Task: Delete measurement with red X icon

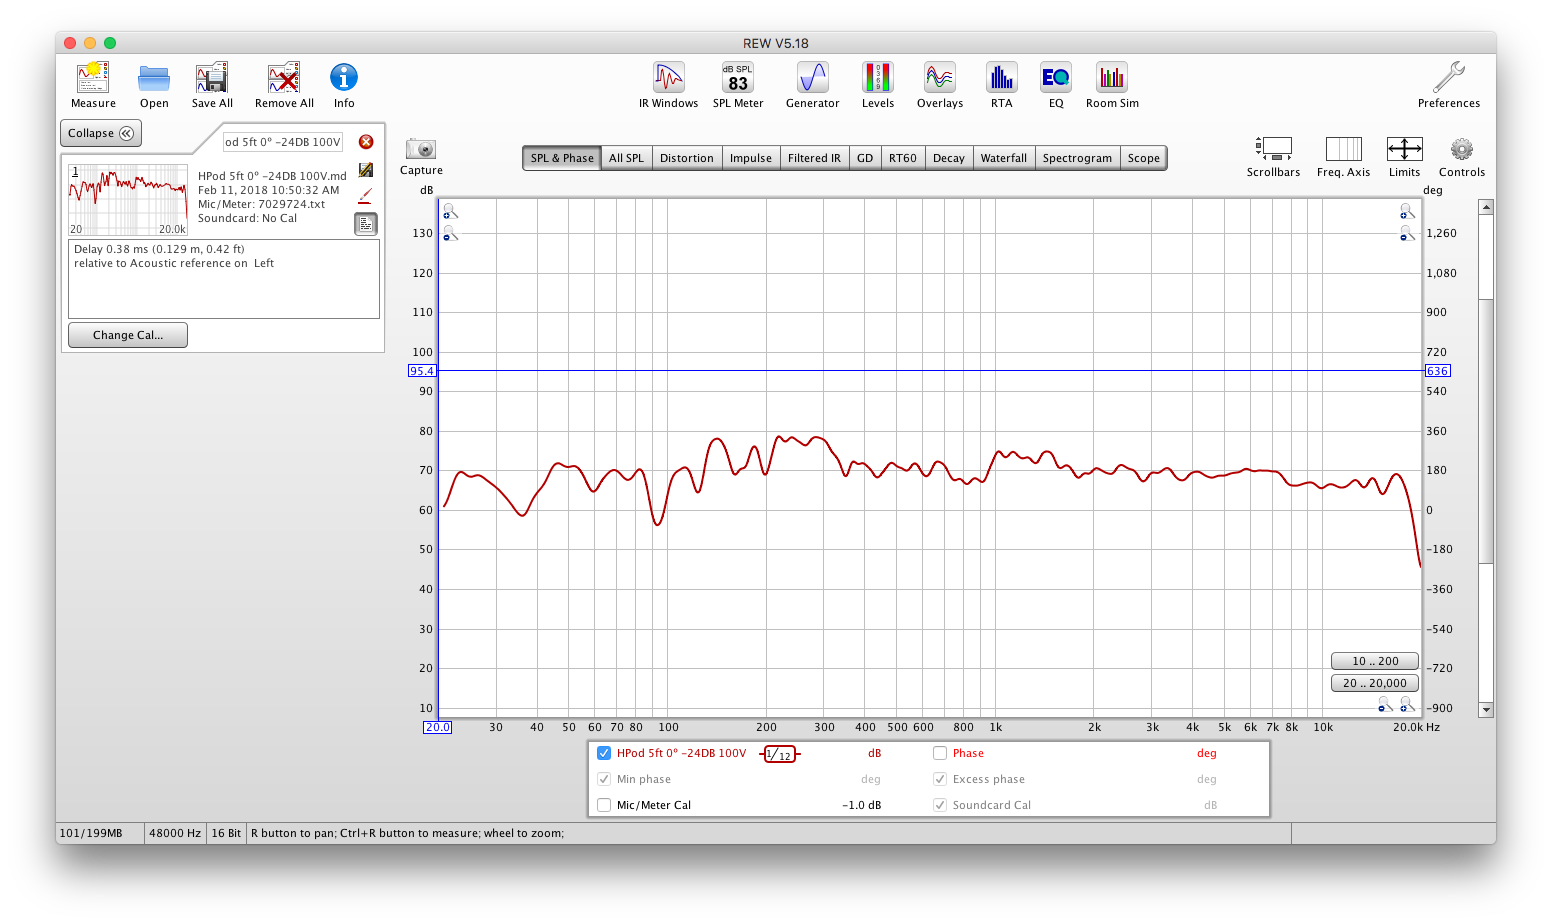Action: pos(366,142)
